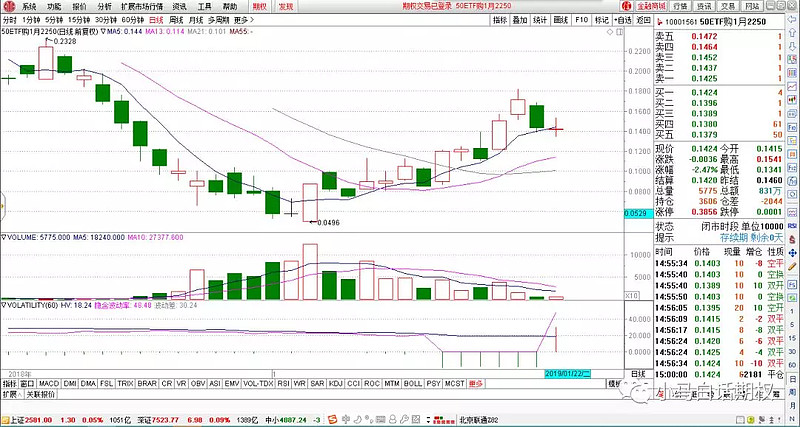Select the 1分钟 period
This screenshot has height=427, width=800.
point(31,20)
